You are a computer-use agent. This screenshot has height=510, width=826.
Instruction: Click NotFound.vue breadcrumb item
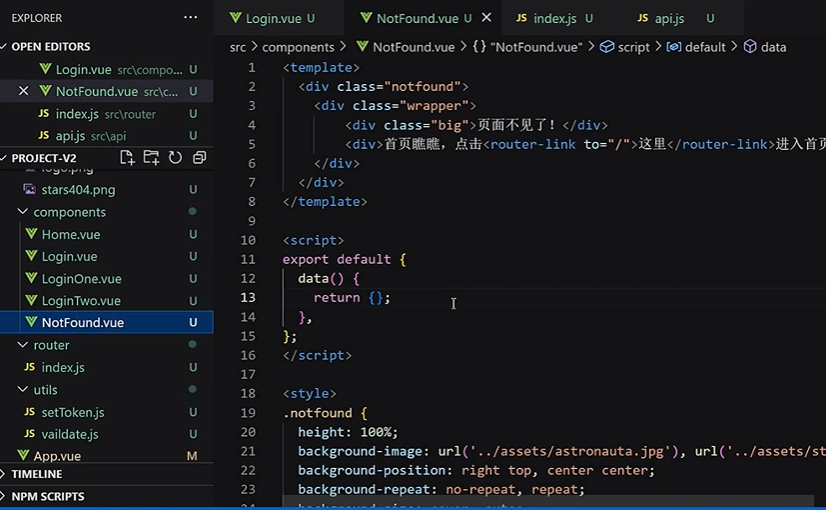406,47
